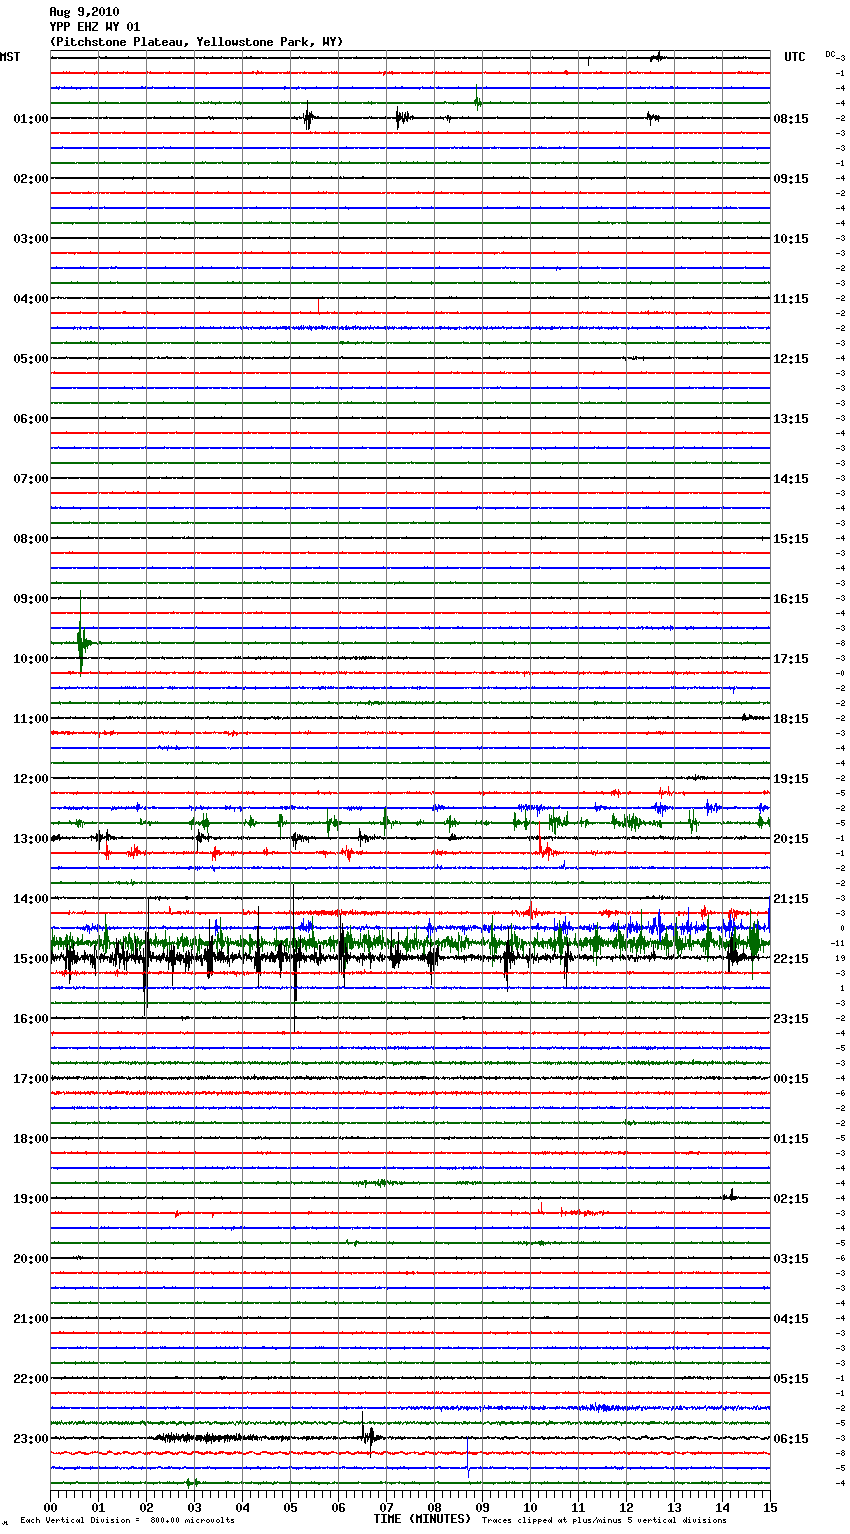Click the 'MST' time zone label
This screenshot has height=1534, width=850.
pyautogui.click(x=10, y=57)
